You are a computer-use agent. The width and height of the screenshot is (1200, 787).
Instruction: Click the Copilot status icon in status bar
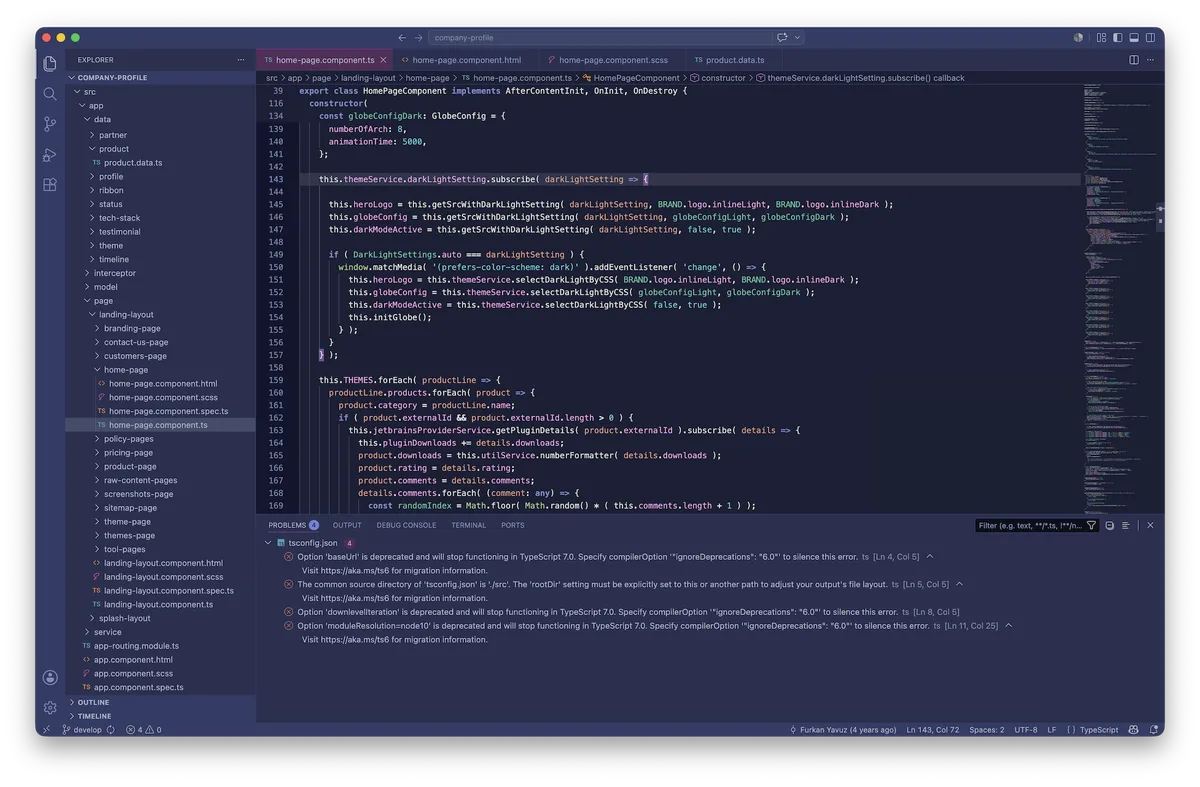point(1134,730)
